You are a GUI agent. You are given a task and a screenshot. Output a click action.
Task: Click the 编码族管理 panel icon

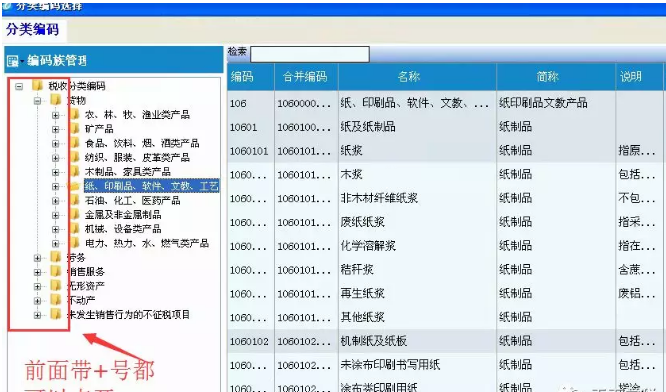12,61
